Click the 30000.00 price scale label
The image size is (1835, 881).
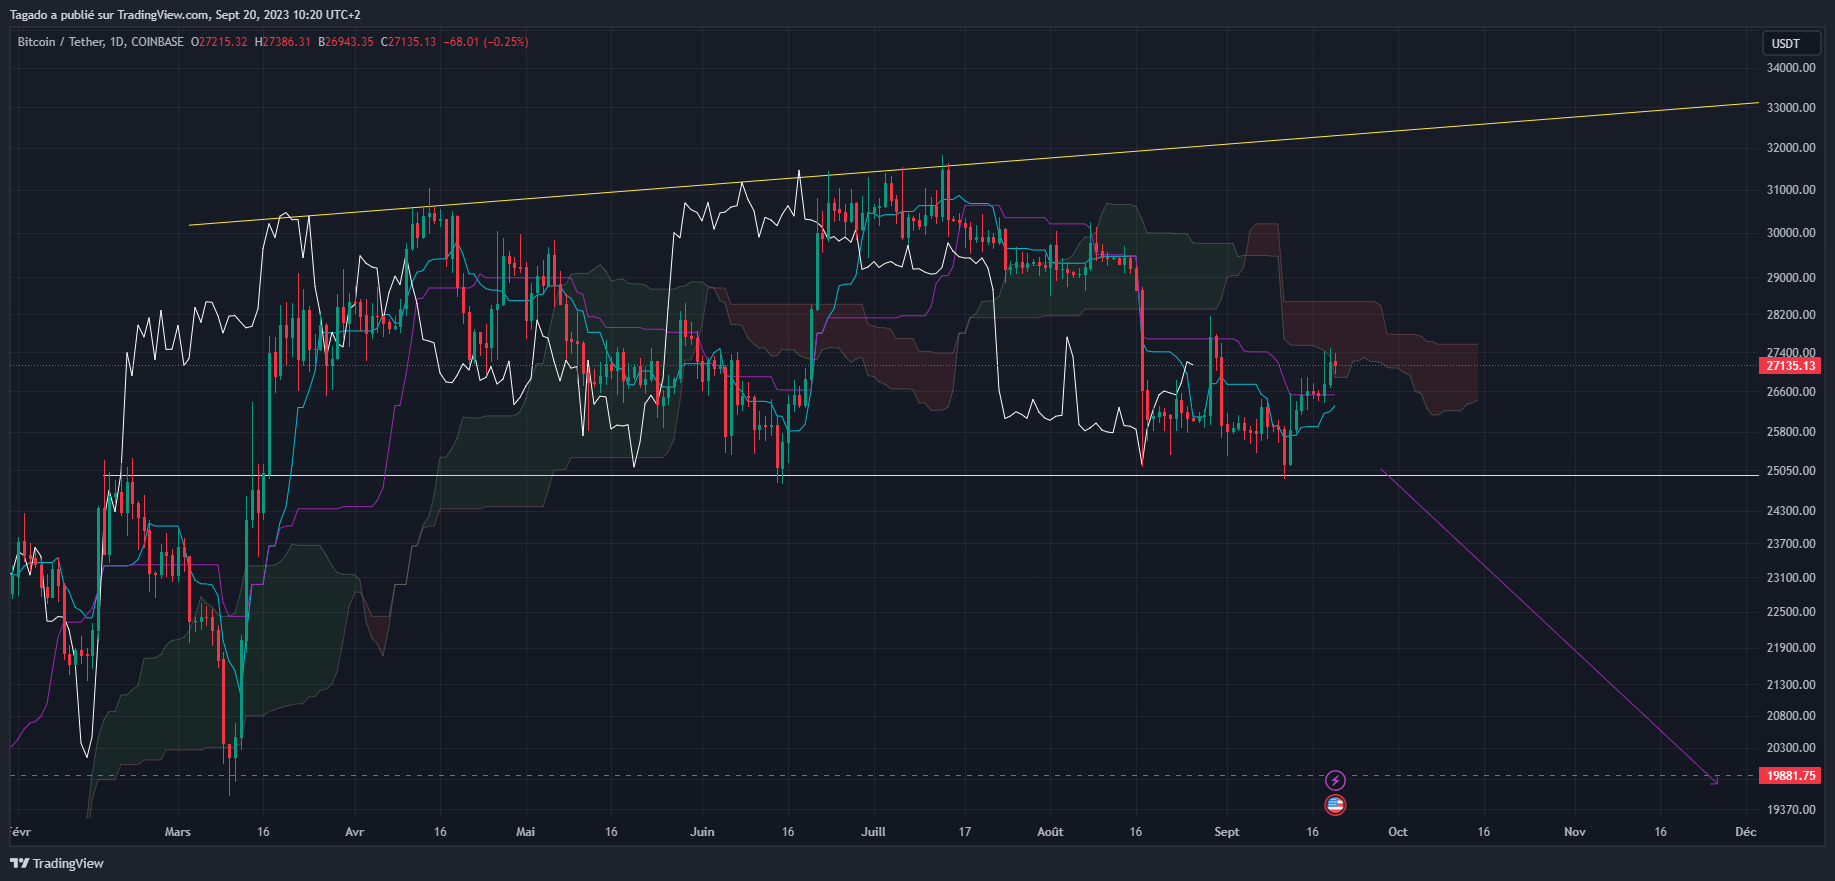tap(1791, 233)
